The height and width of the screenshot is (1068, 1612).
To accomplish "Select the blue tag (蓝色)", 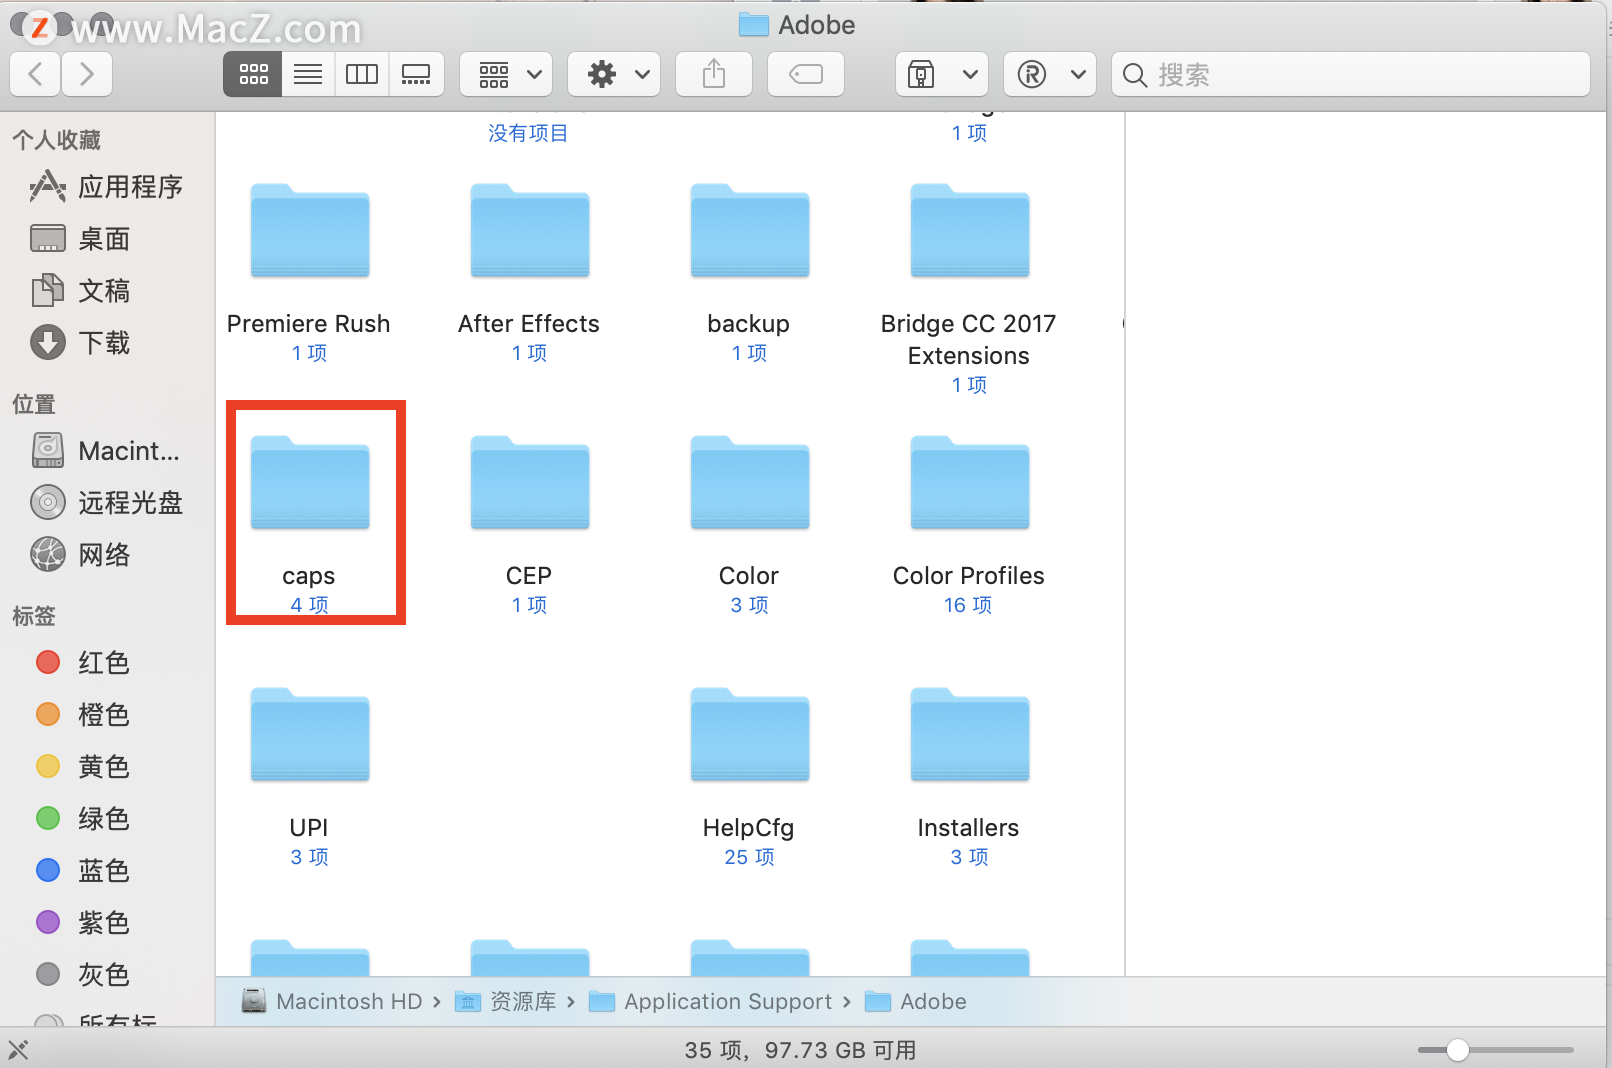I will click(x=82, y=871).
